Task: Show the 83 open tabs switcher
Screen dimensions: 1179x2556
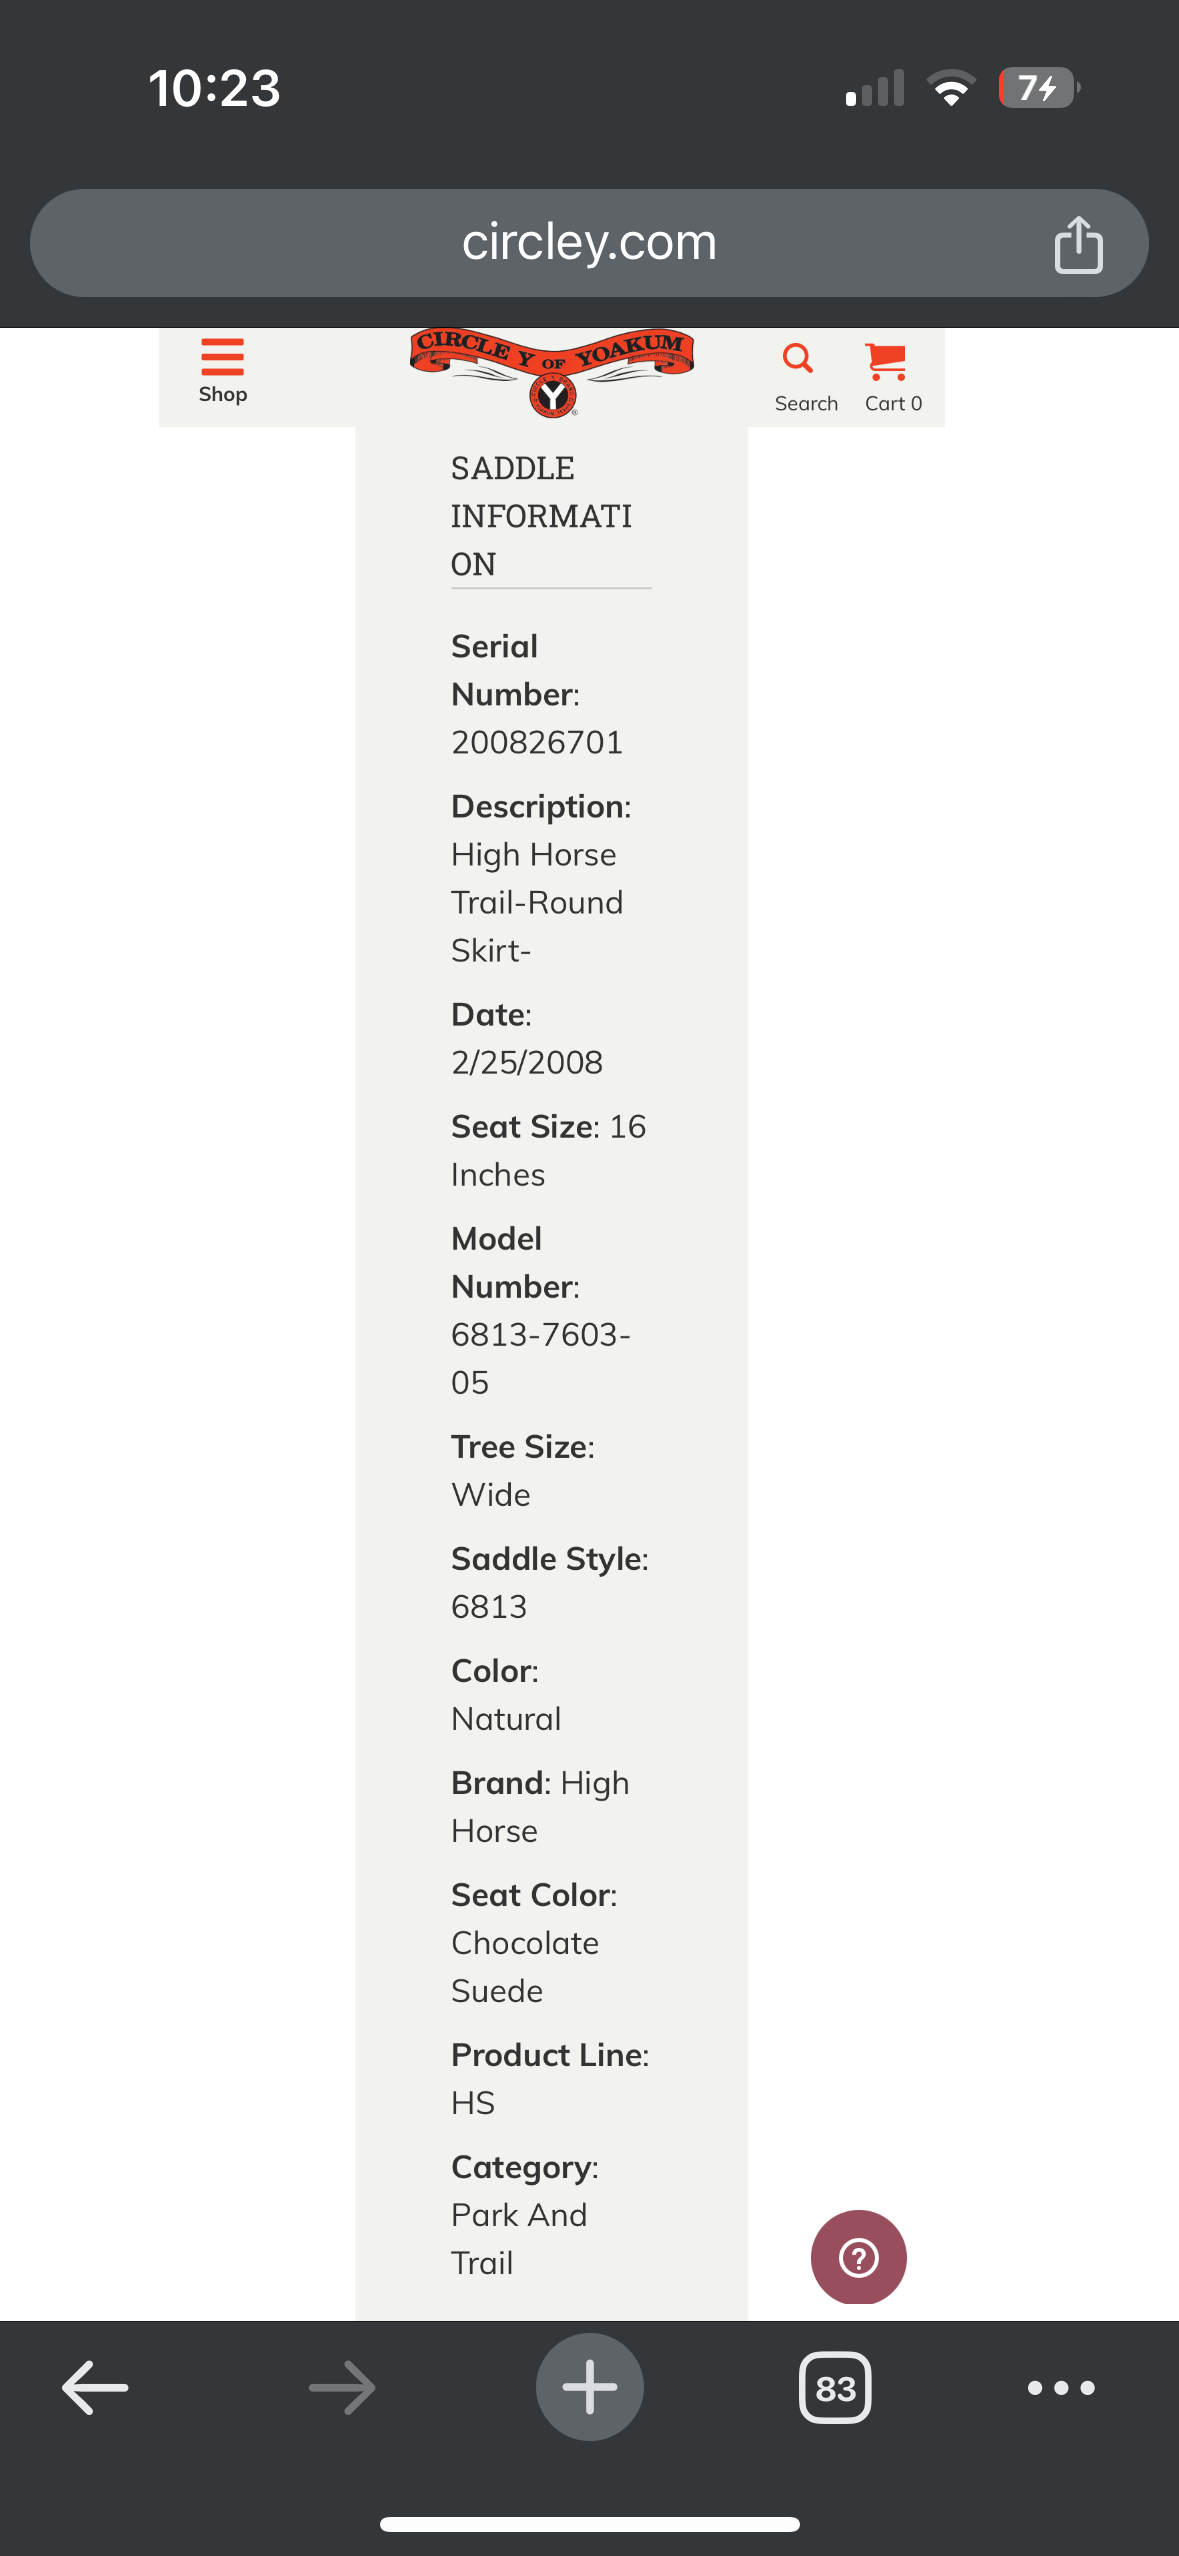Action: pyautogui.click(x=835, y=2388)
